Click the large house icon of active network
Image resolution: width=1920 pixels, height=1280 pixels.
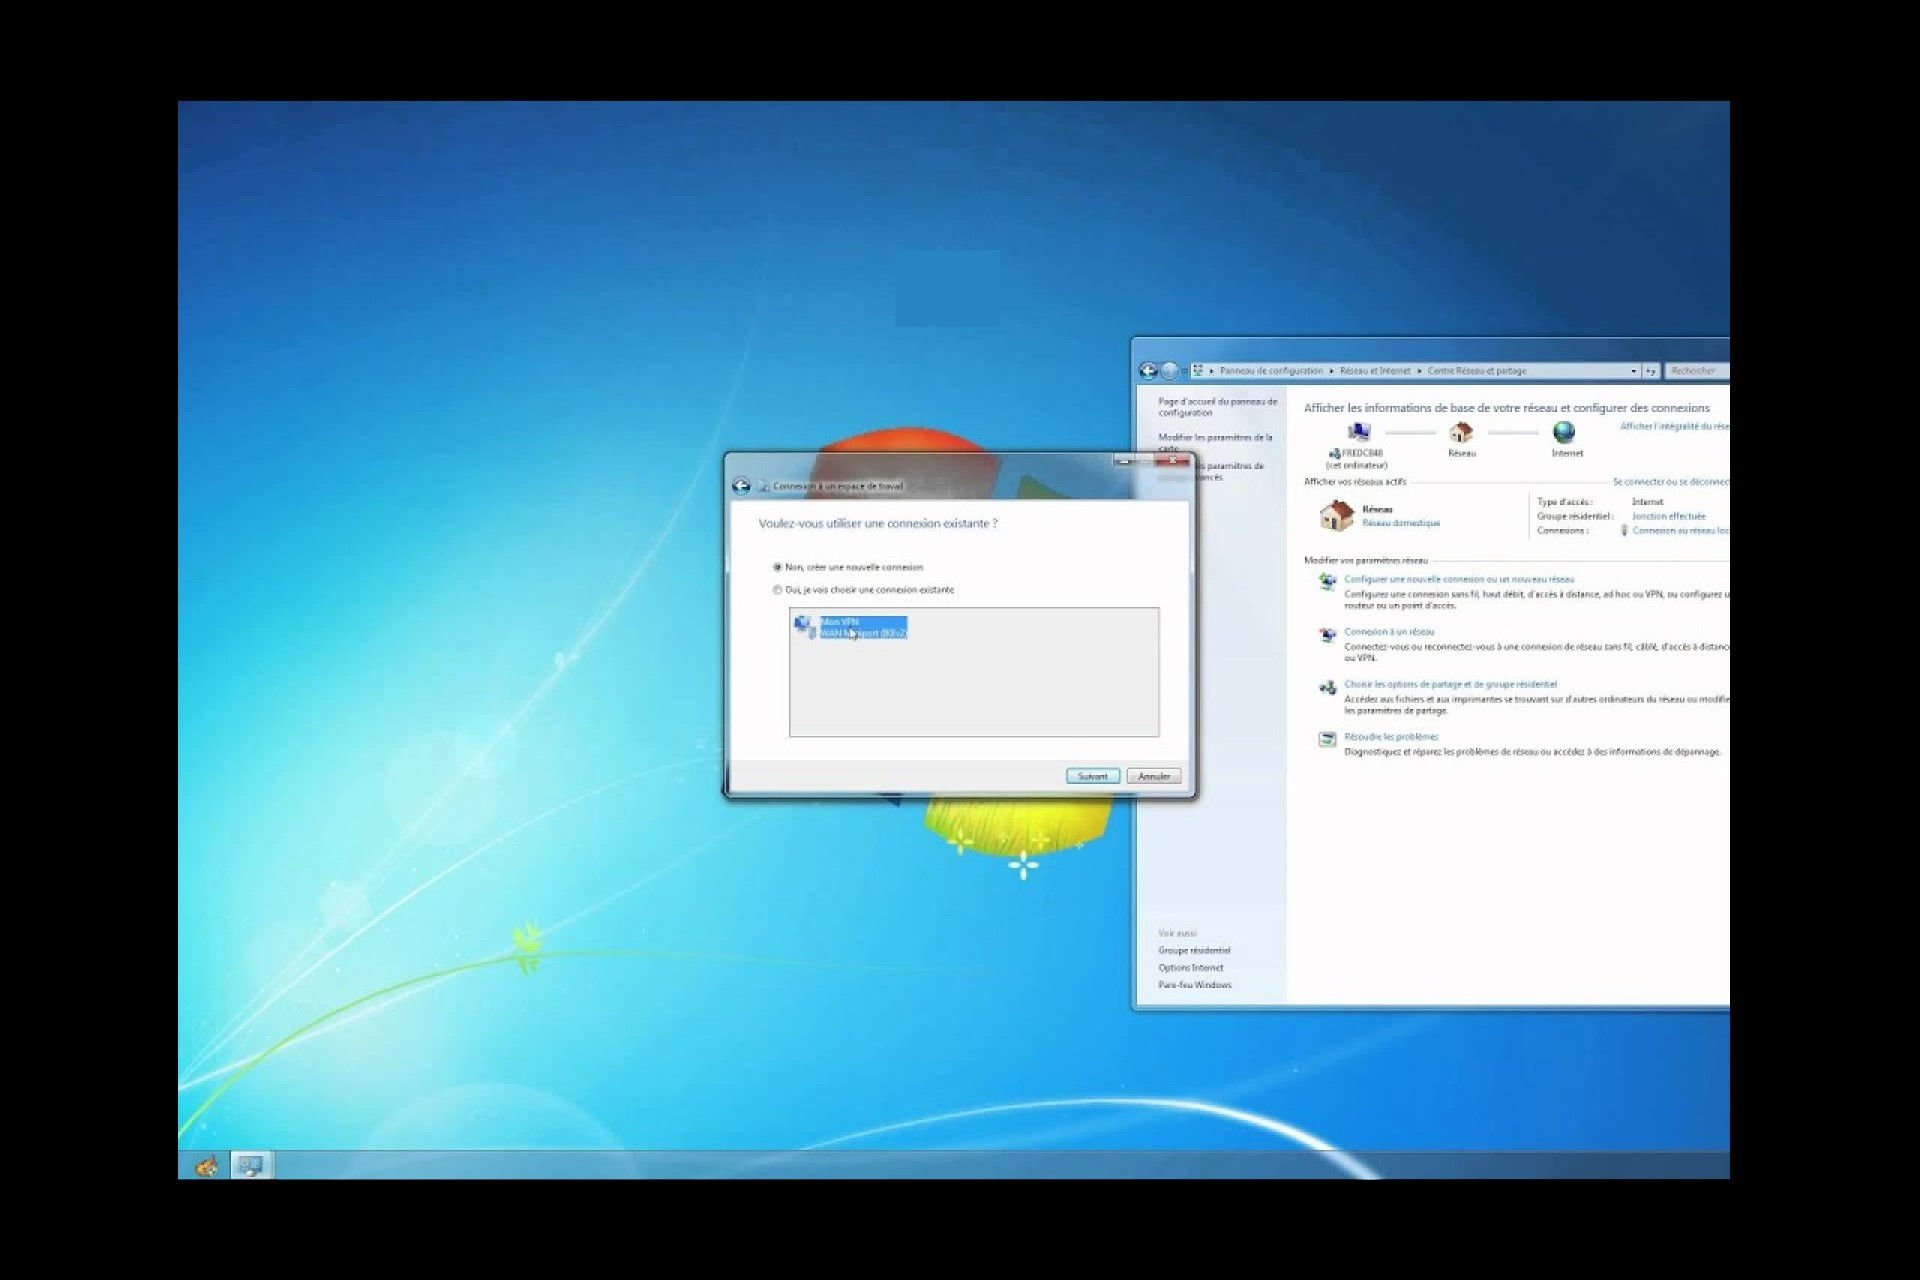tap(1336, 516)
